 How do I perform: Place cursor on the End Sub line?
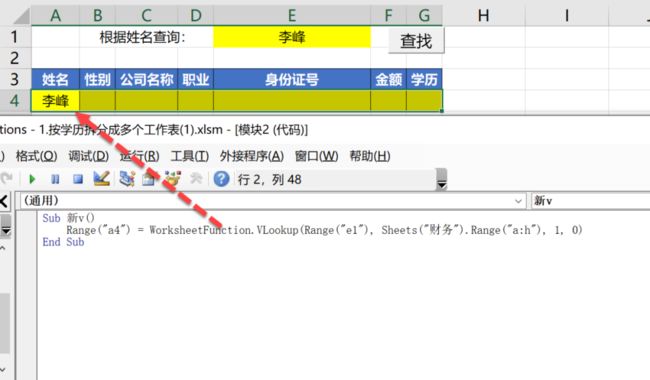[x=63, y=242]
